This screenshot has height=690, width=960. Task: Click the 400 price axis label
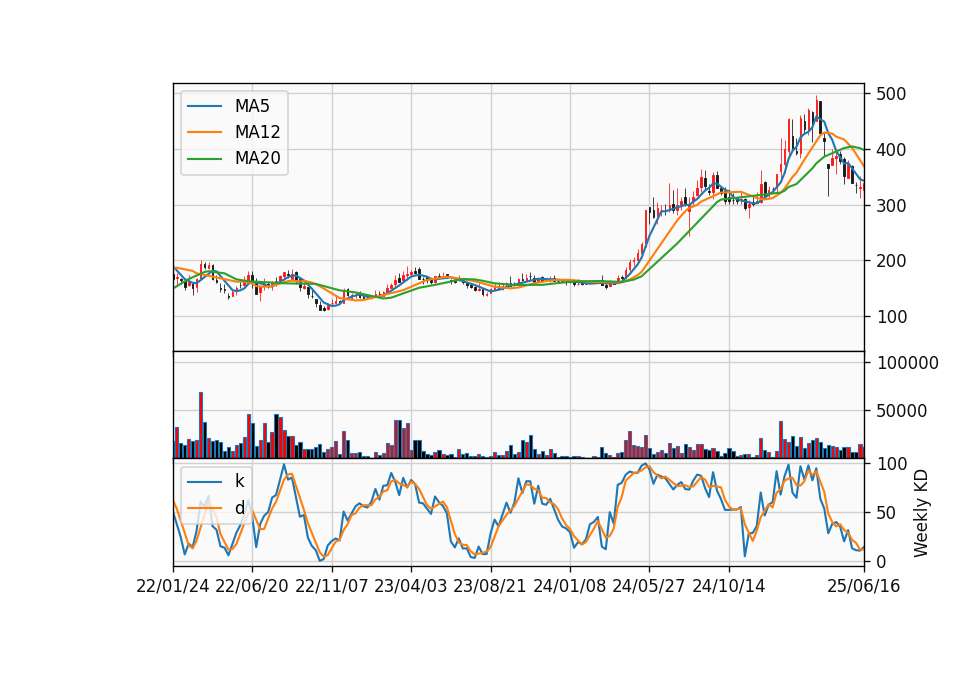pyautogui.click(x=891, y=150)
